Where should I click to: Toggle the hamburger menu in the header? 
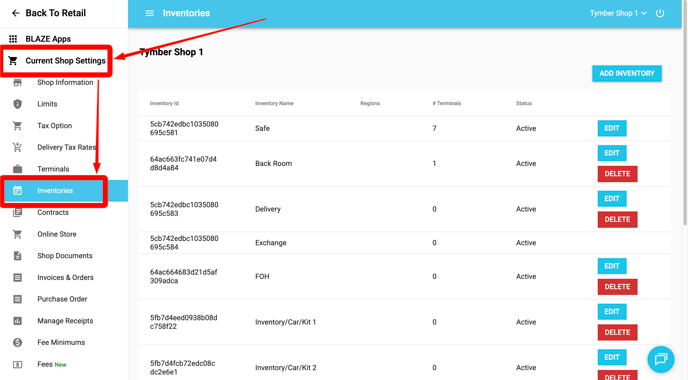pos(150,13)
